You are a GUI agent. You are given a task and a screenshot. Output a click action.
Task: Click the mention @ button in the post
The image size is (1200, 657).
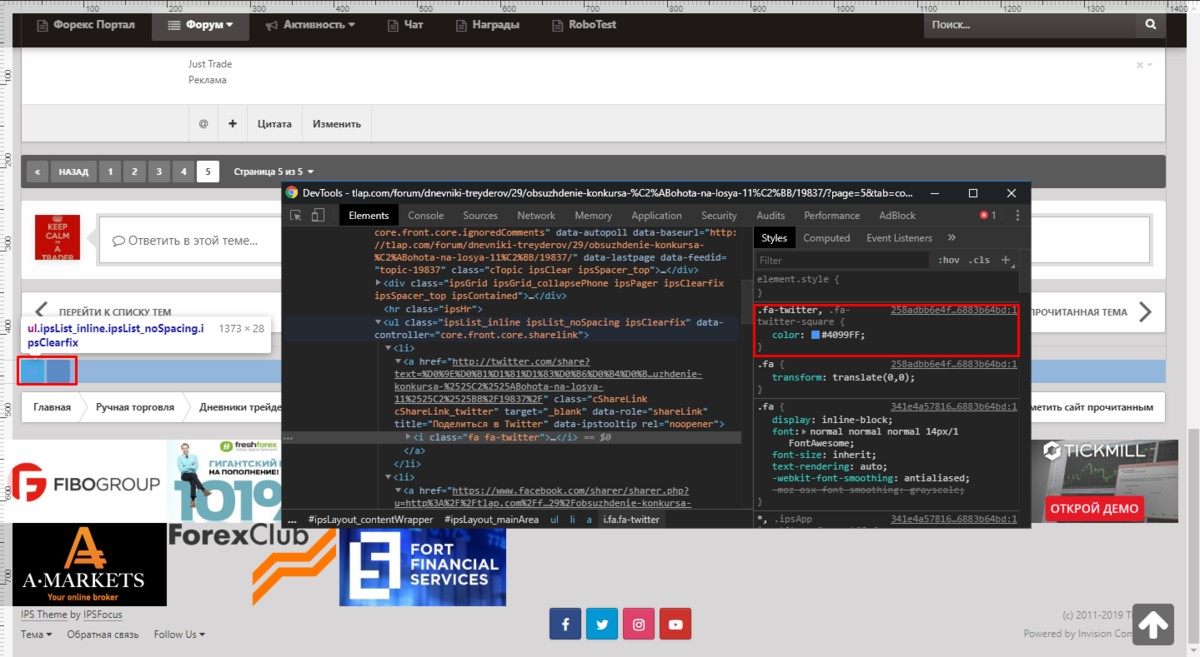point(204,124)
